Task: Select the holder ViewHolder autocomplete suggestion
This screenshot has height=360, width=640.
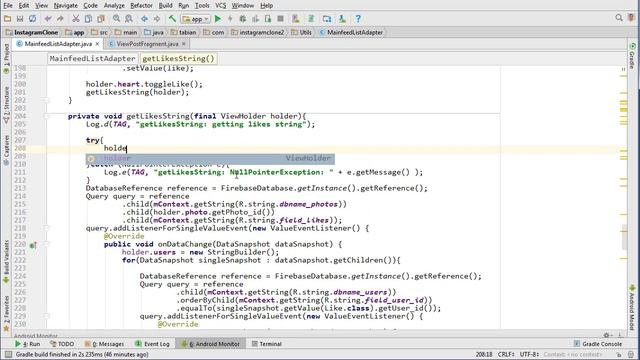Action: click(210, 158)
